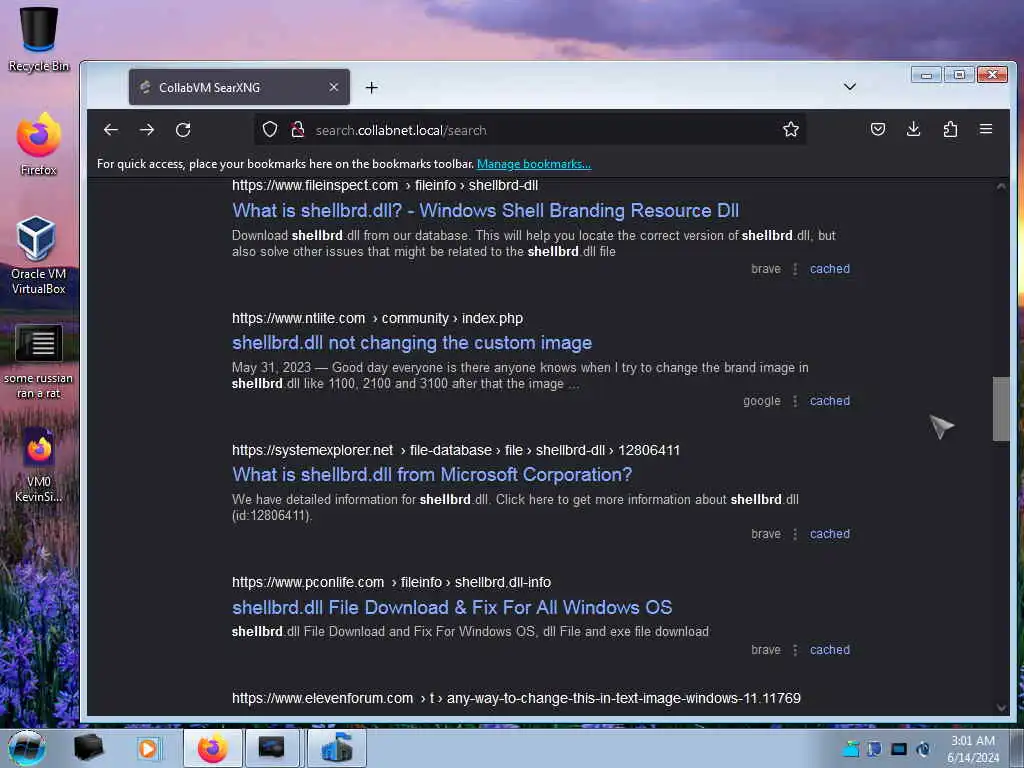
Task: Open the media player taskbar icon
Action: 148,748
